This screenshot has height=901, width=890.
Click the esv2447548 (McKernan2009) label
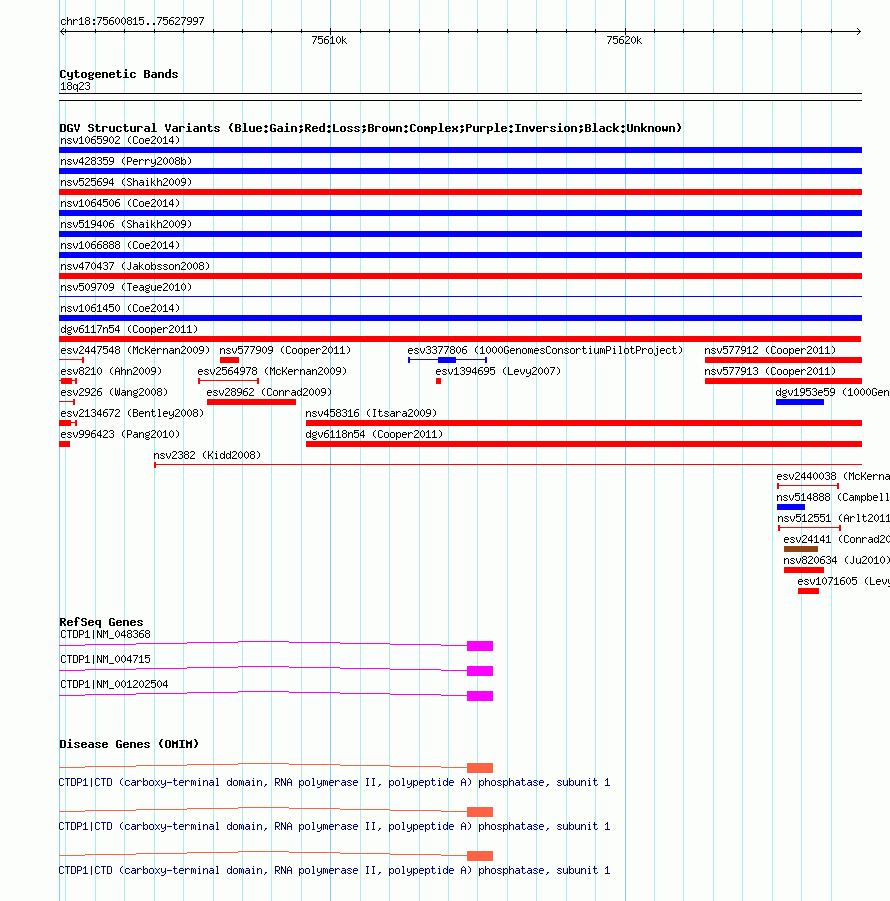coord(135,351)
